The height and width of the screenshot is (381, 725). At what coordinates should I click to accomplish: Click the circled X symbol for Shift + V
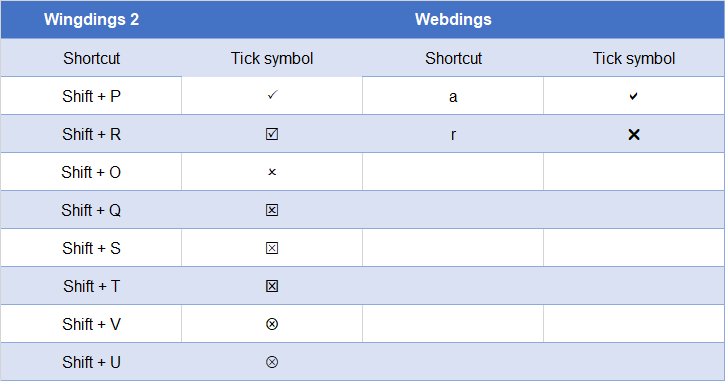[272, 324]
